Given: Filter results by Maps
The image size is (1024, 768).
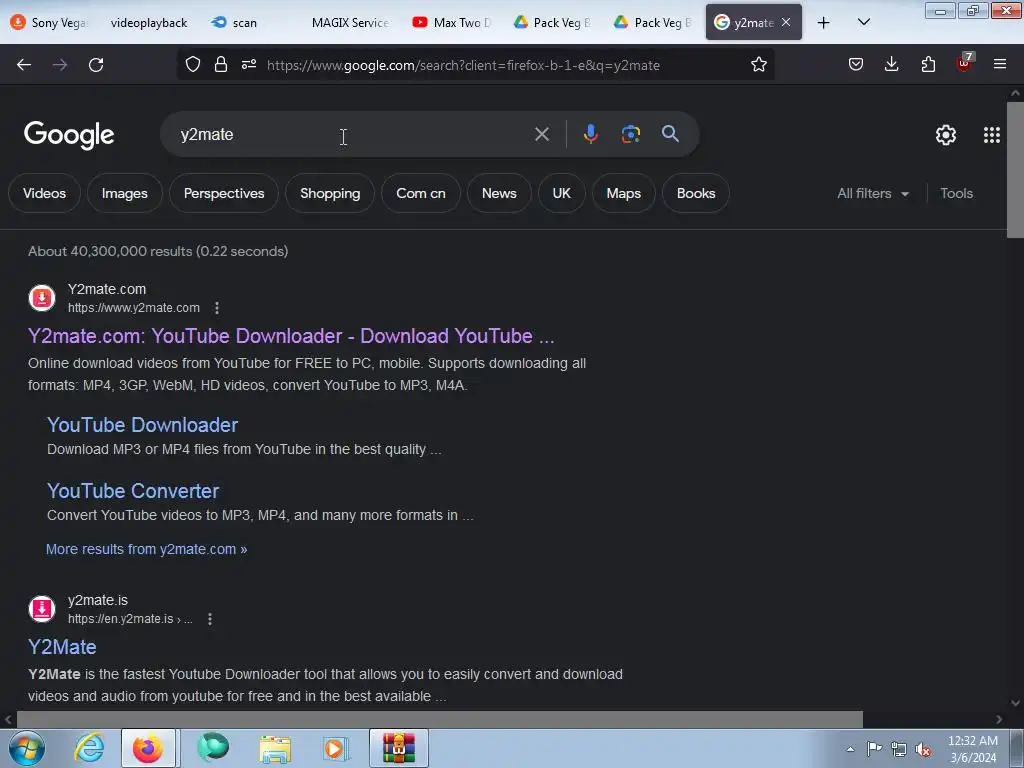Looking at the screenshot, I should (x=624, y=193).
